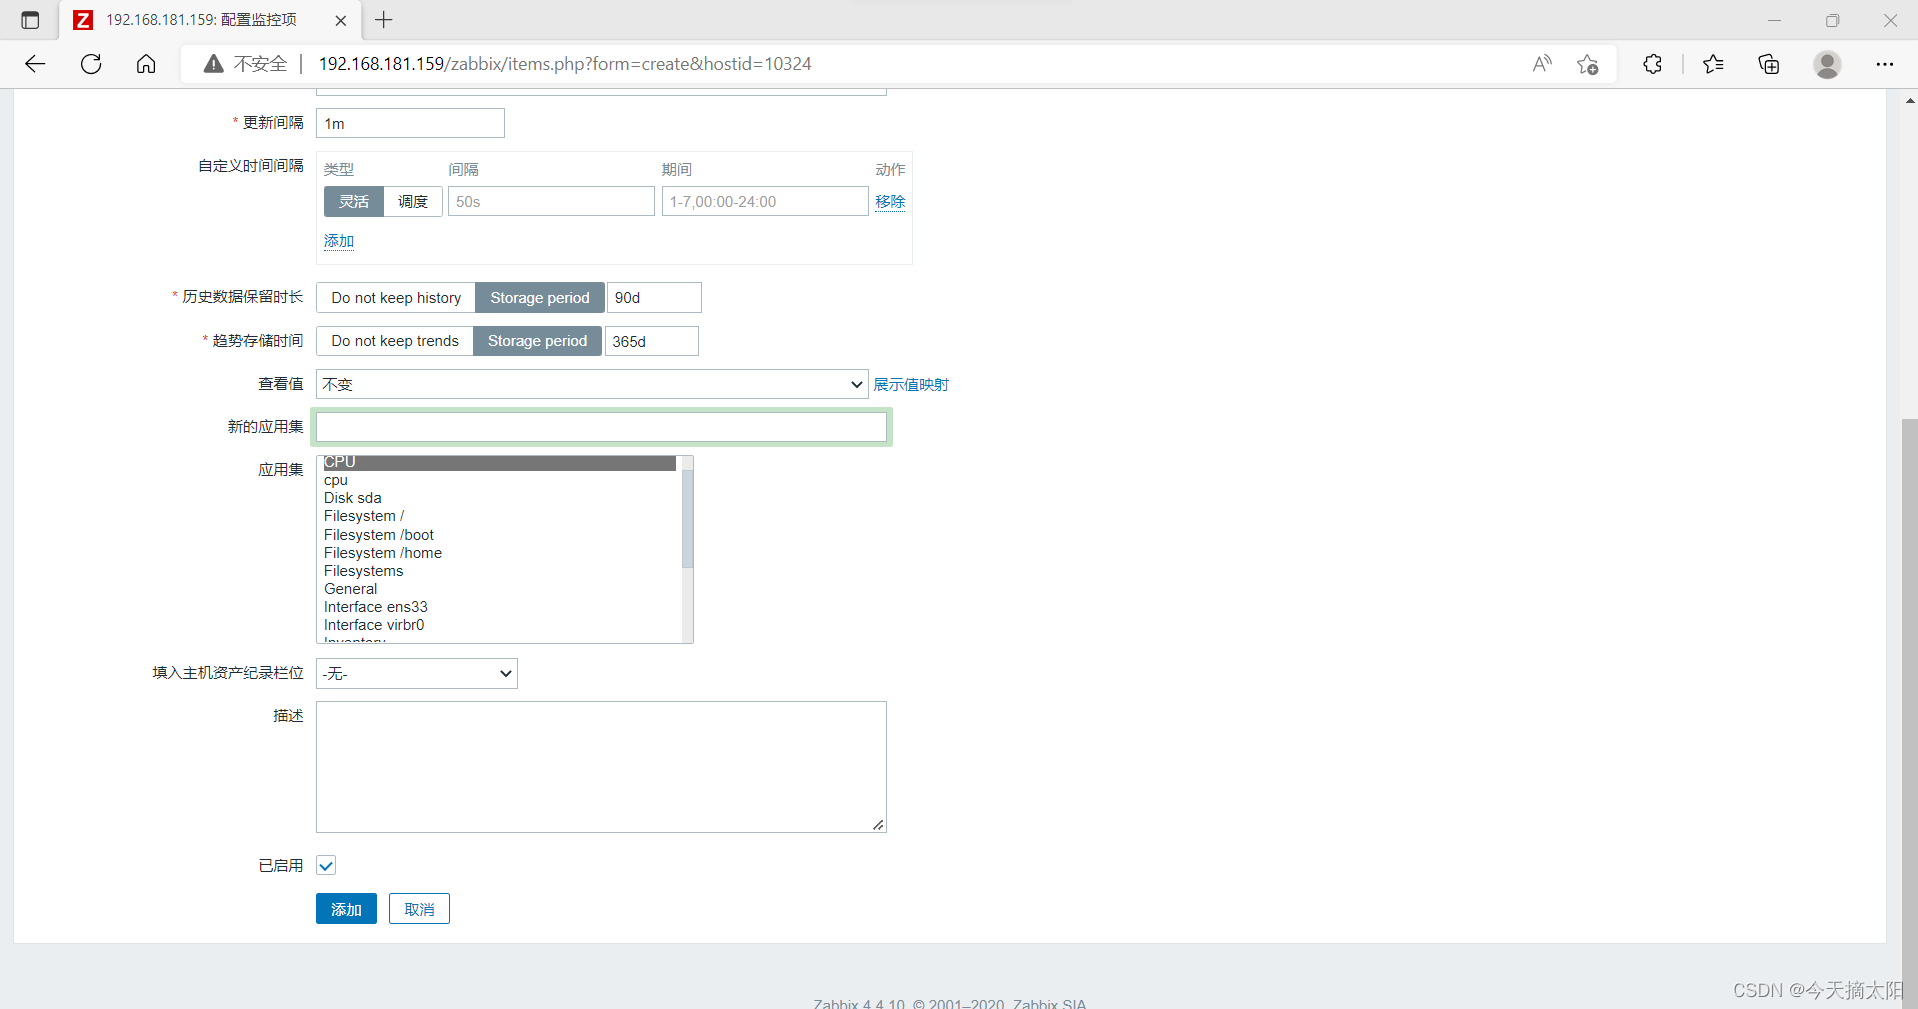Open the 查看值 dropdown
This screenshot has width=1918, height=1009.
click(592, 384)
